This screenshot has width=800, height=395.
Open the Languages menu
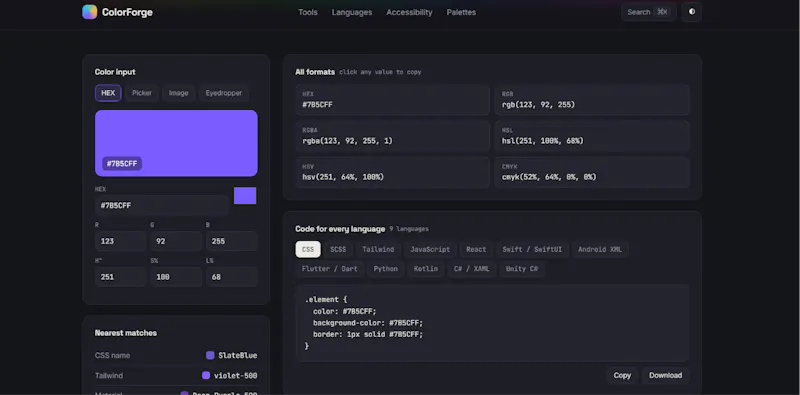(352, 12)
